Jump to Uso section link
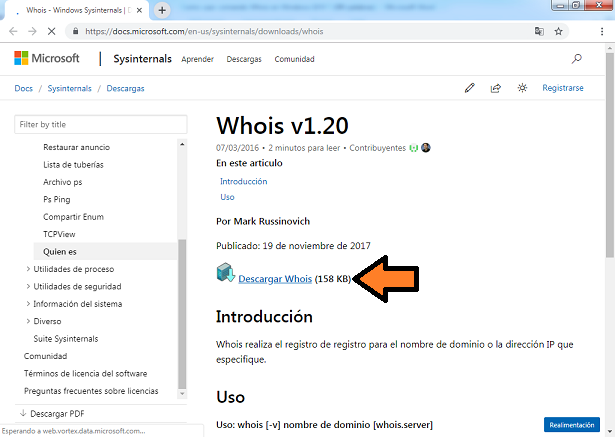615x437 pixels. coord(227,197)
